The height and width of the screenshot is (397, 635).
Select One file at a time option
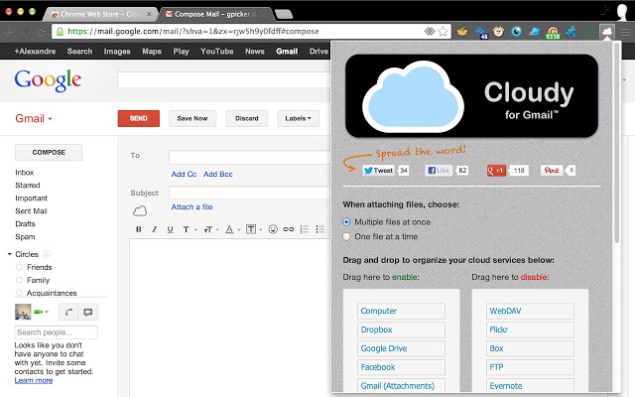point(346,237)
